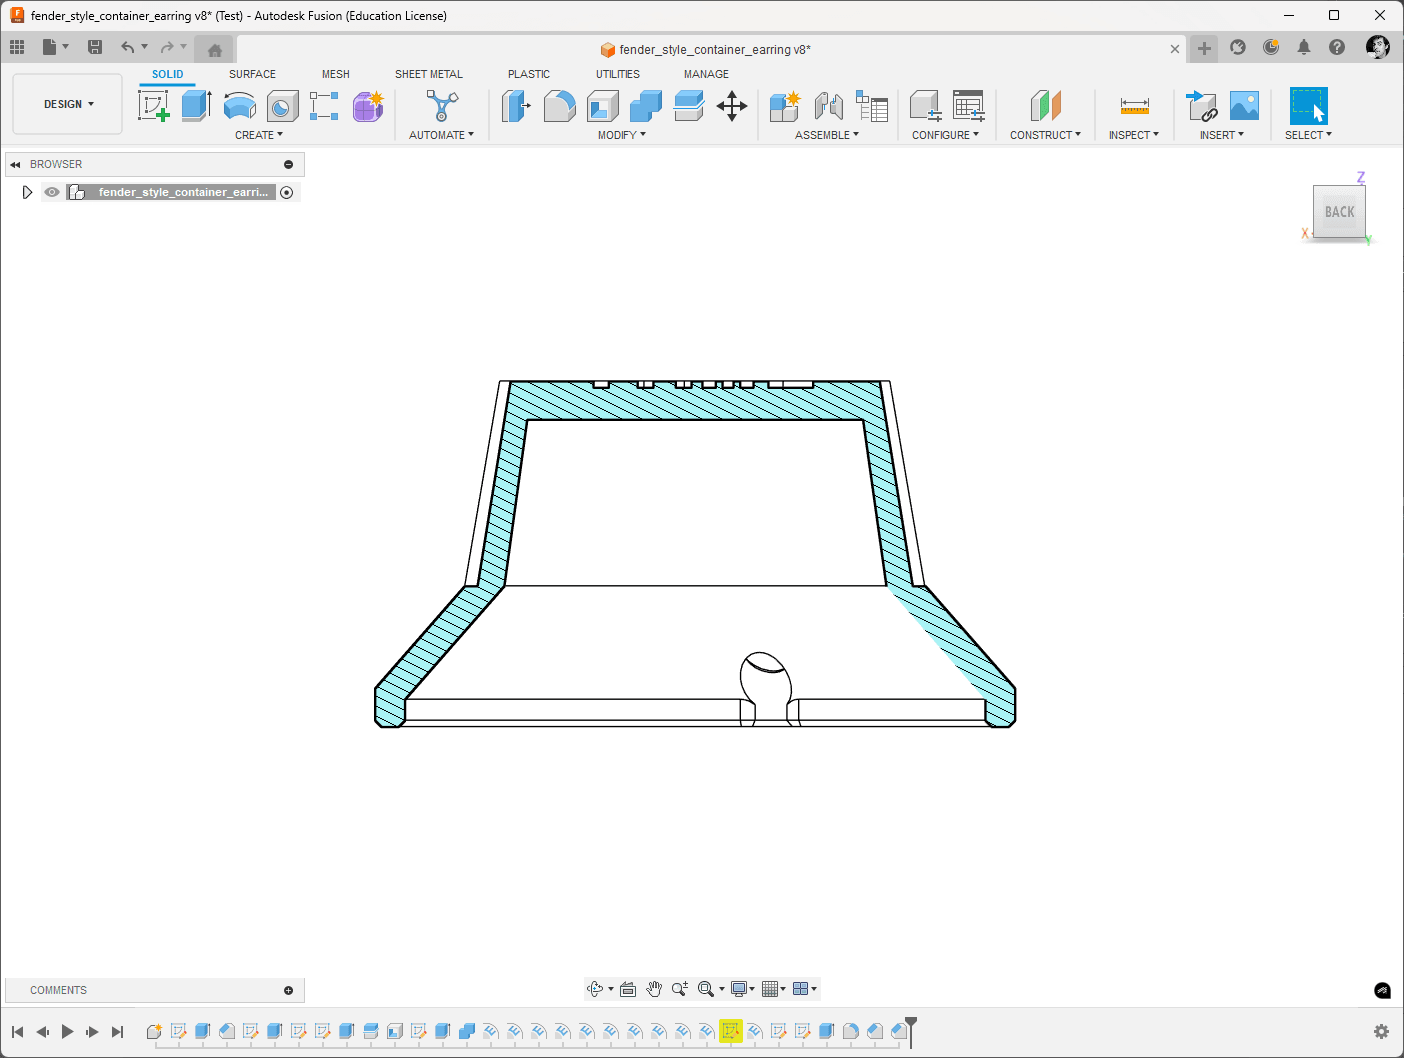The width and height of the screenshot is (1404, 1058).
Task: Expand the Comments panel
Action: [289, 990]
